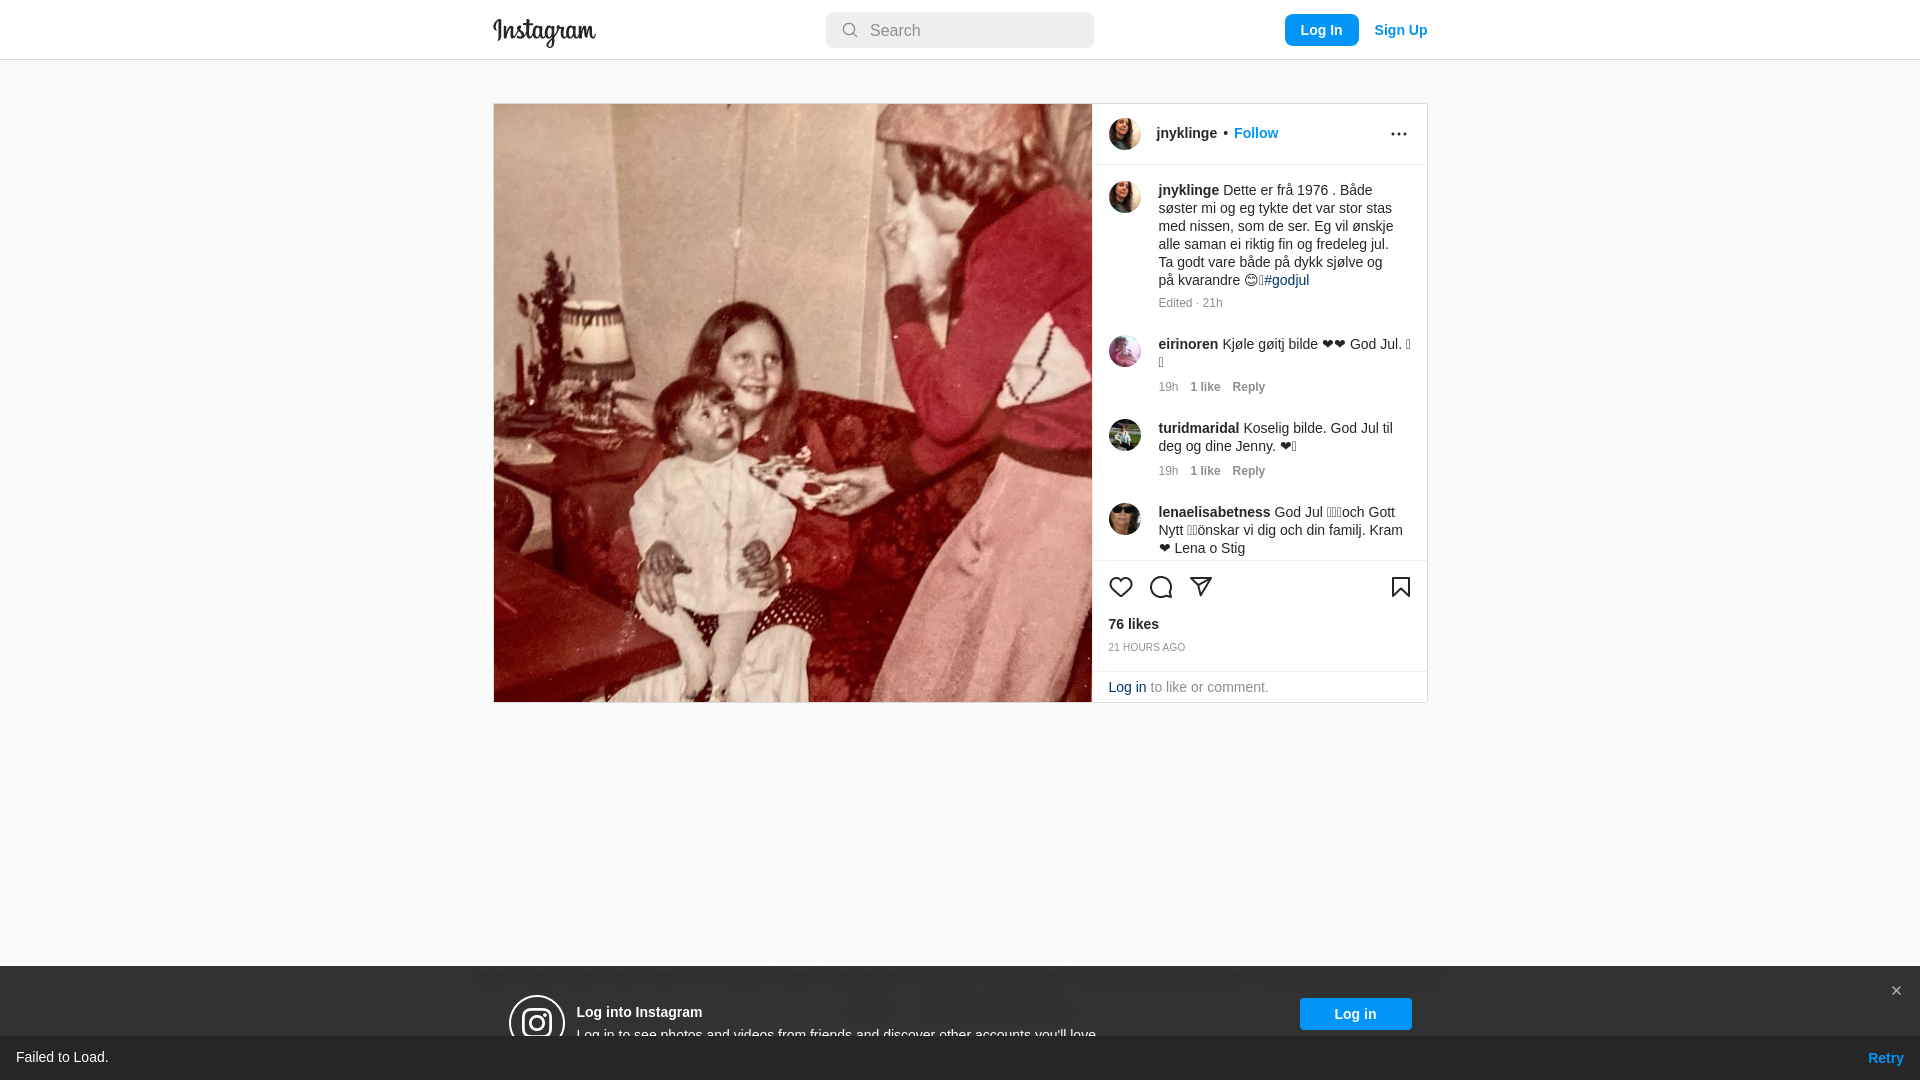Reply to eirinoren's comment

tap(1248, 387)
